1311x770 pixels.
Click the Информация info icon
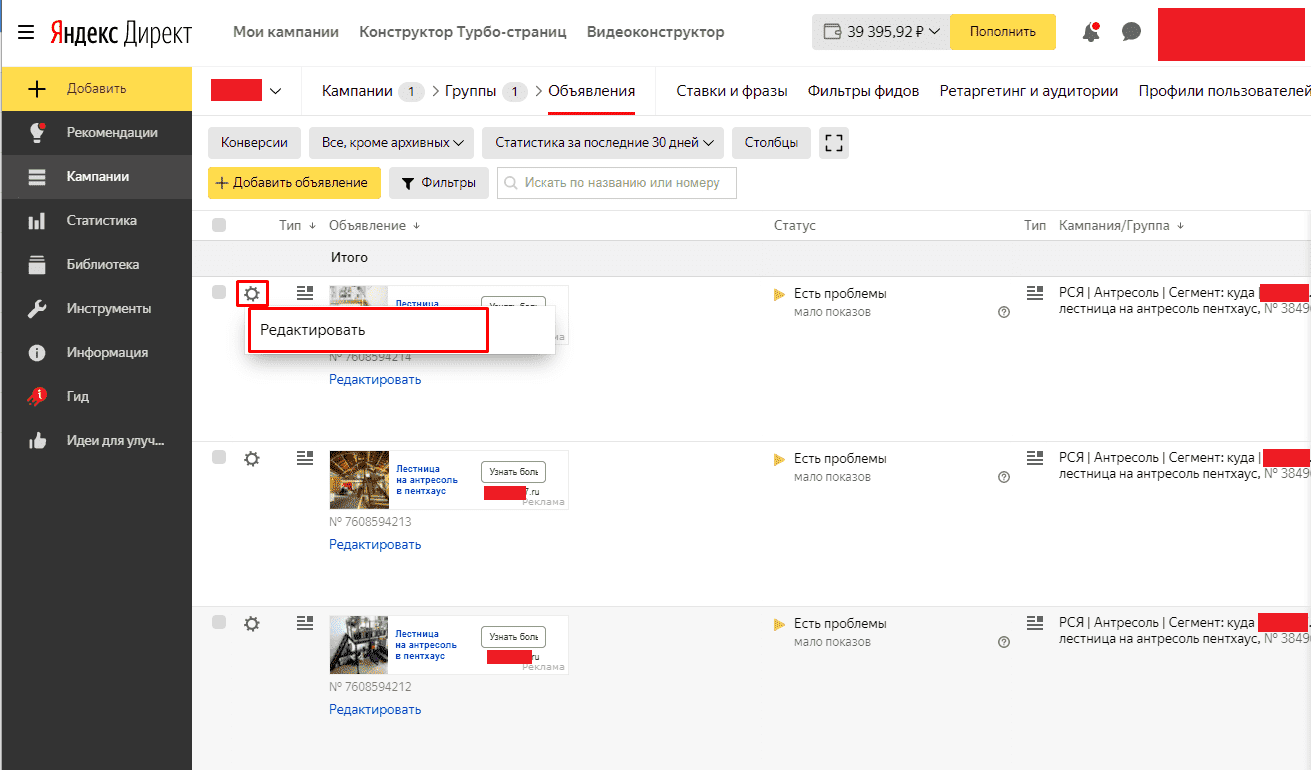[37, 353]
